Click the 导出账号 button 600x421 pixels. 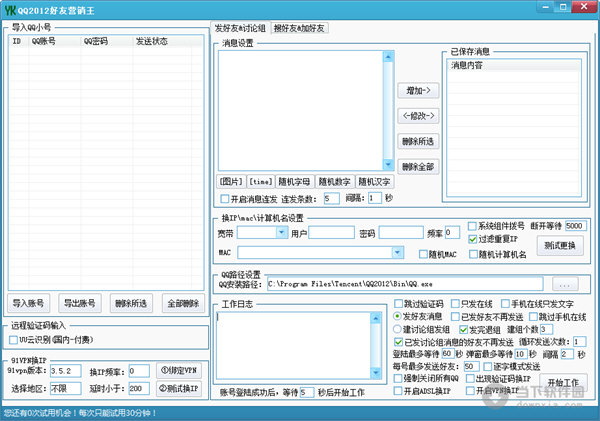coord(80,304)
